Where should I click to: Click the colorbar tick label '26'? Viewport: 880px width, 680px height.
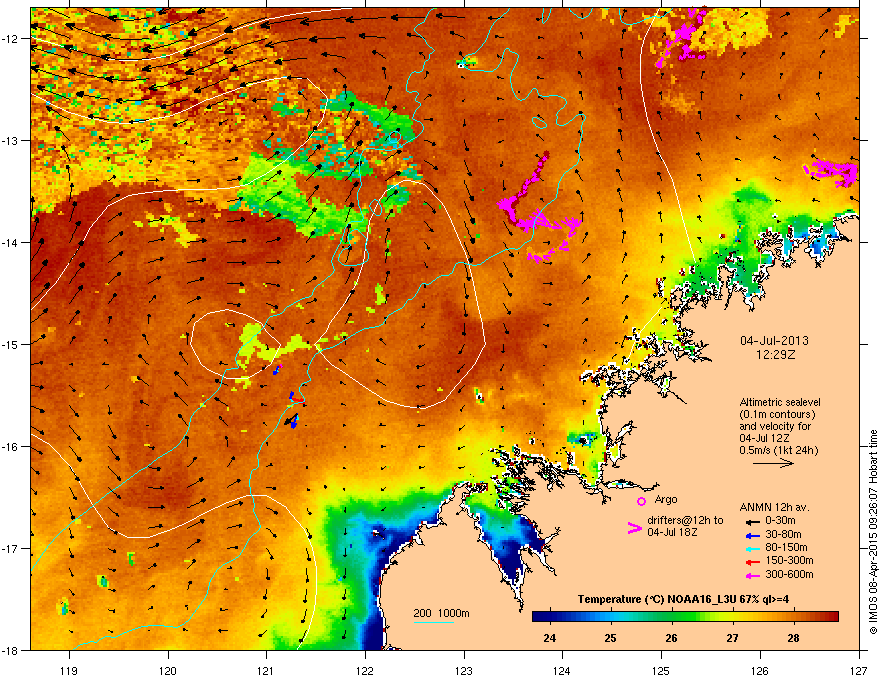tap(671, 638)
